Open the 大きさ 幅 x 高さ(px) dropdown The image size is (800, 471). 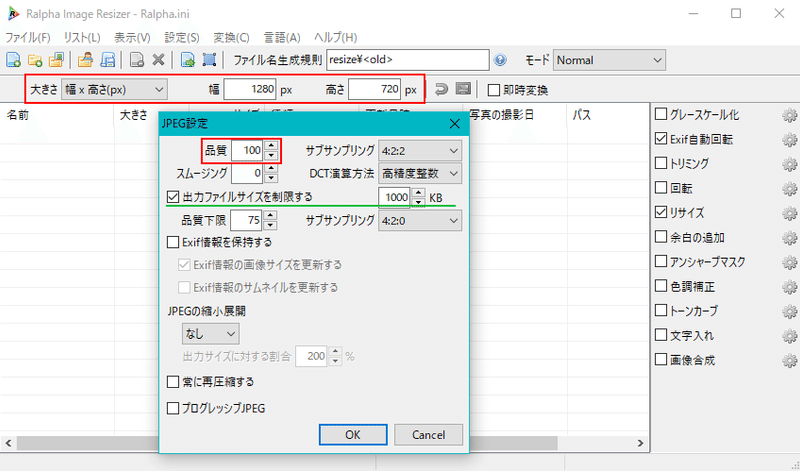114,90
